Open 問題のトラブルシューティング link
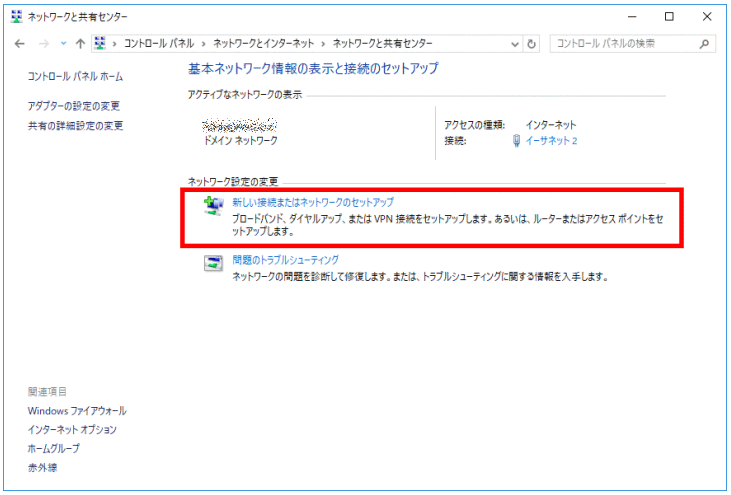The height and width of the screenshot is (495, 731). point(285,259)
